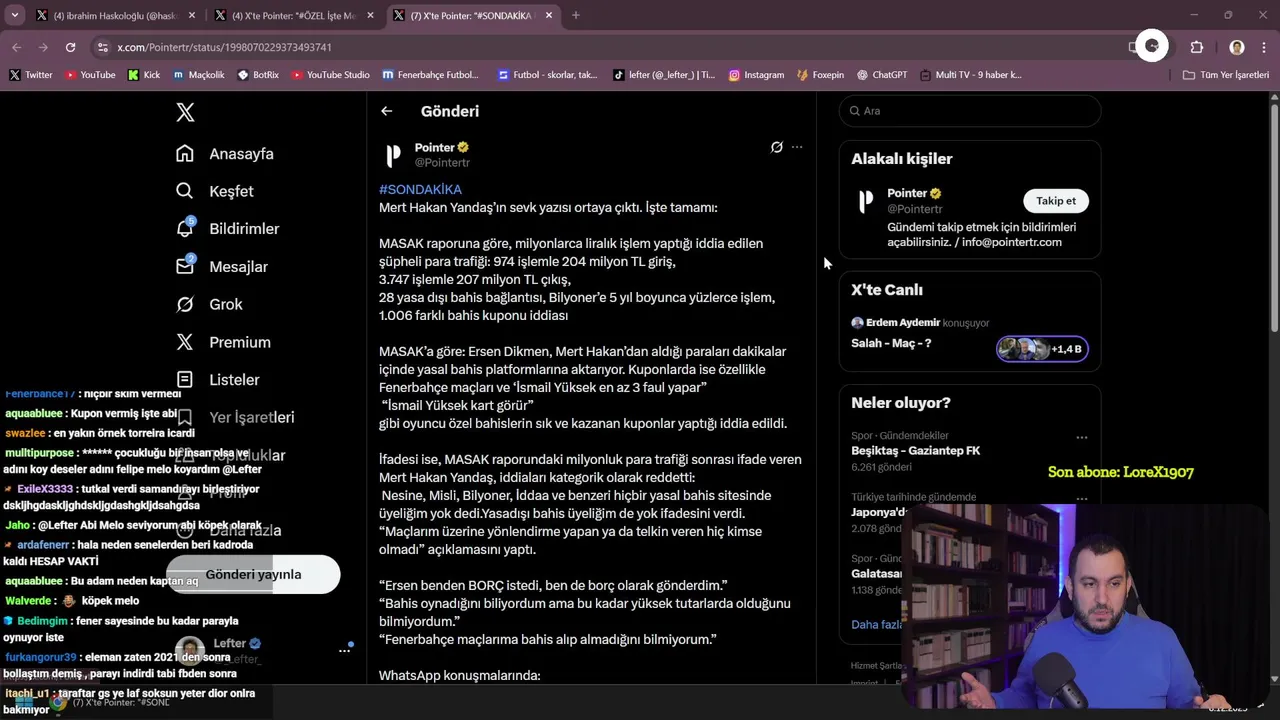Click the address bar URL
1280x720 pixels.
coord(224,47)
